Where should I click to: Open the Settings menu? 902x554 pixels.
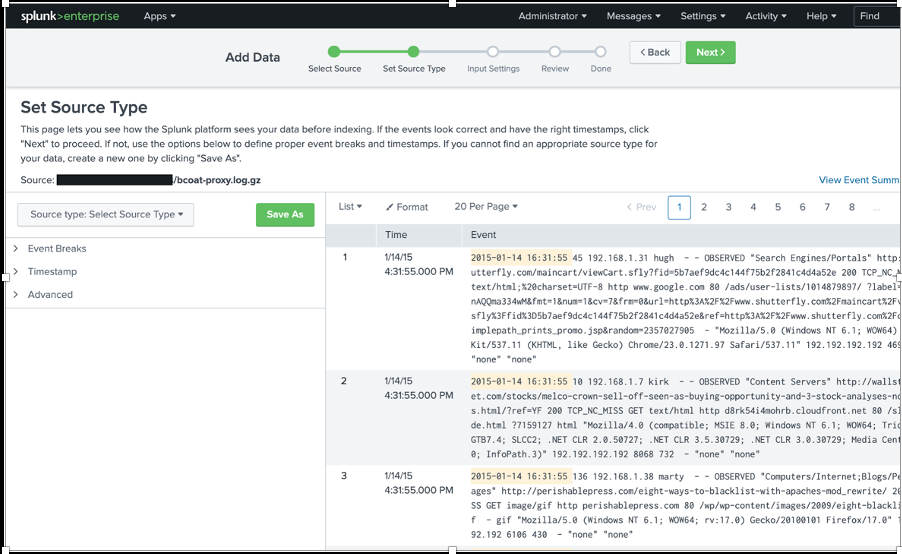pos(702,16)
